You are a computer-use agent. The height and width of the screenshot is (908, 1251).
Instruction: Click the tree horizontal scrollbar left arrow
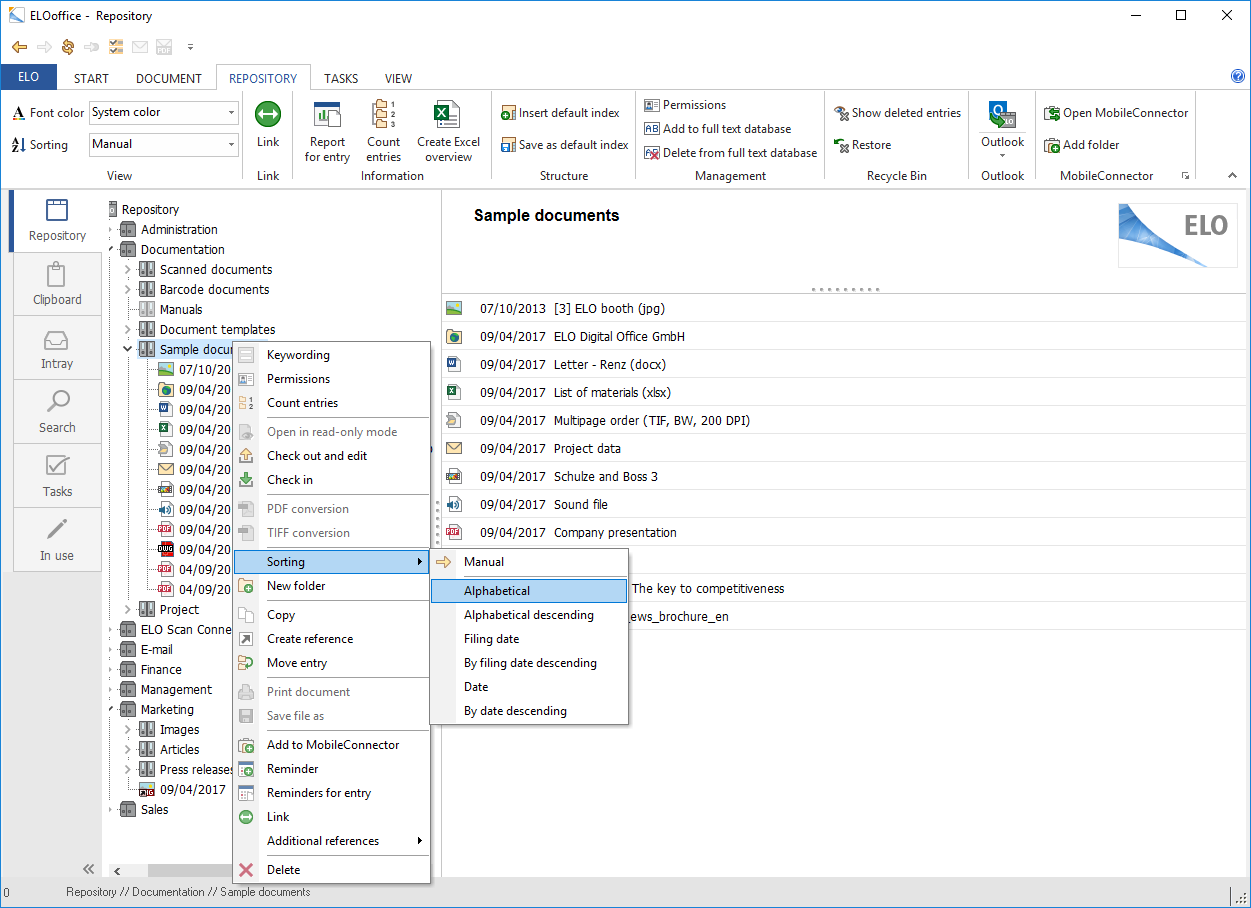[x=117, y=870]
